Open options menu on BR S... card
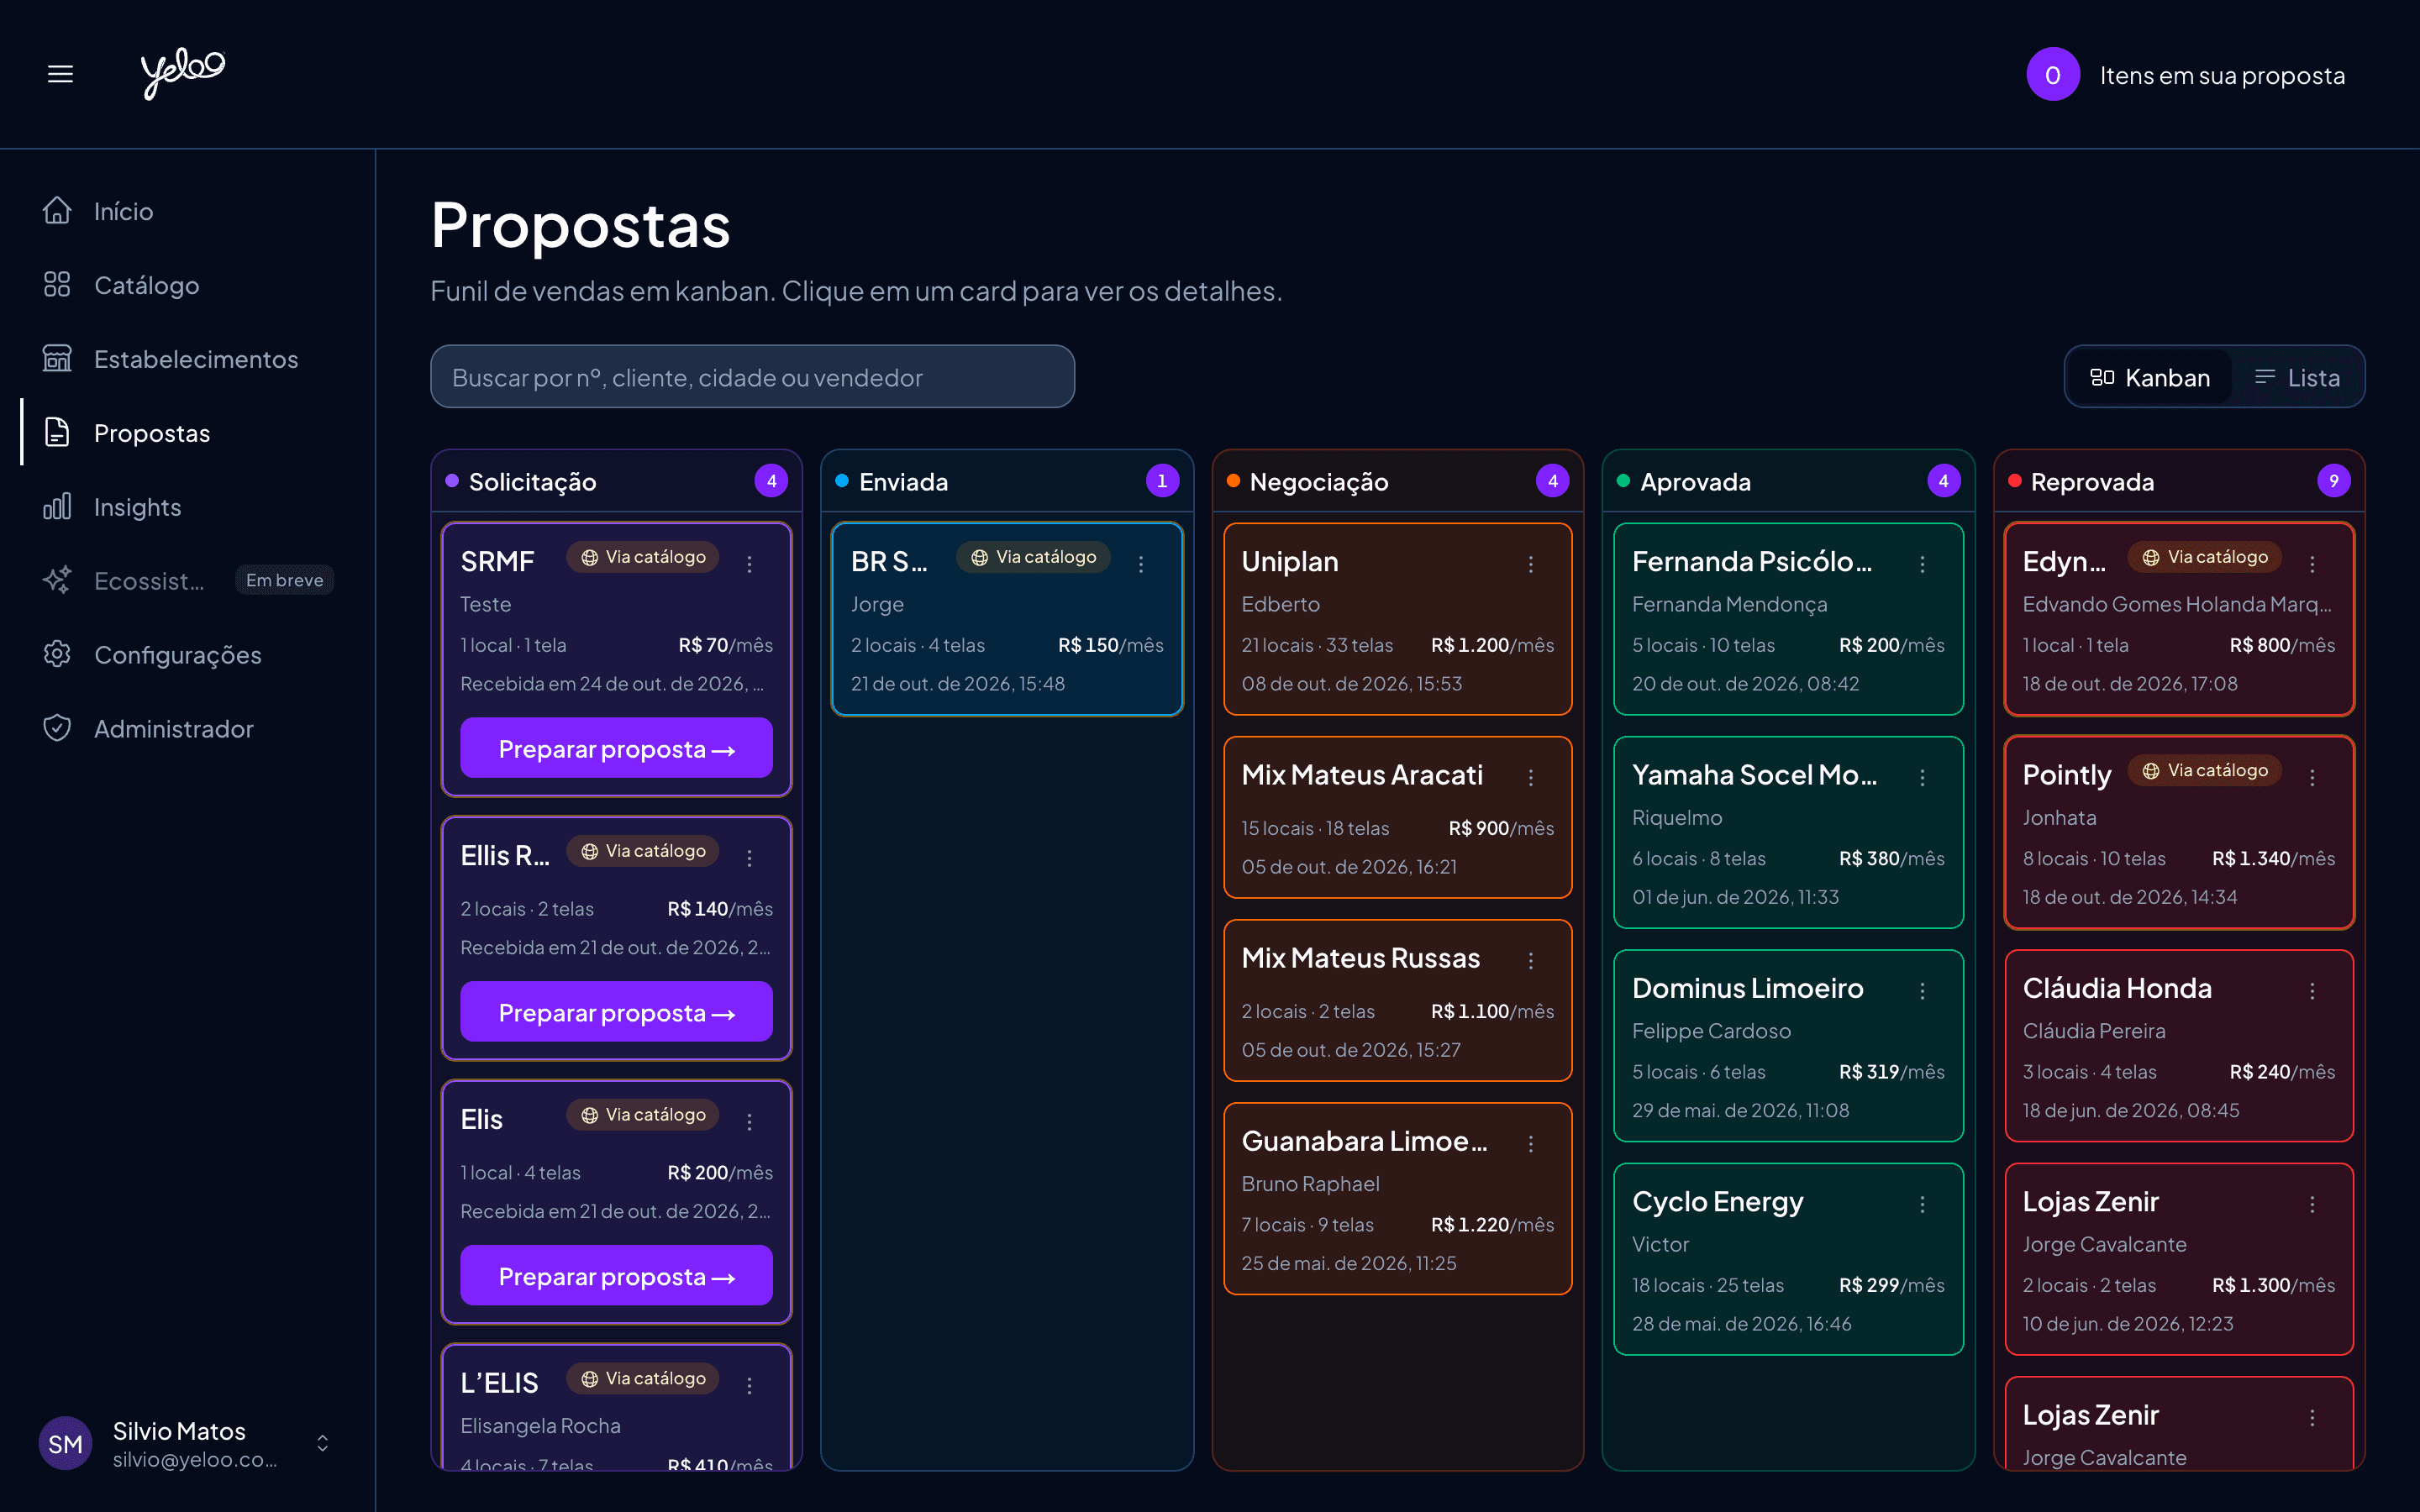The image size is (2420, 1512). click(x=1140, y=564)
